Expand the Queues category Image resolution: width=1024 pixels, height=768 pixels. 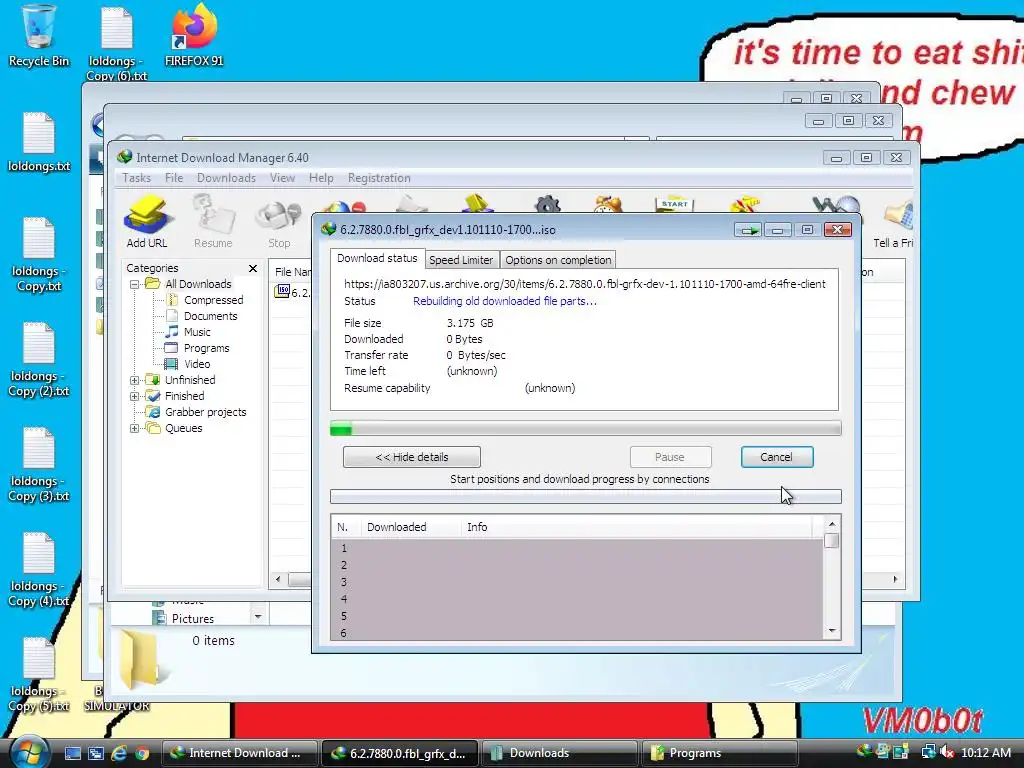click(135, 428)
